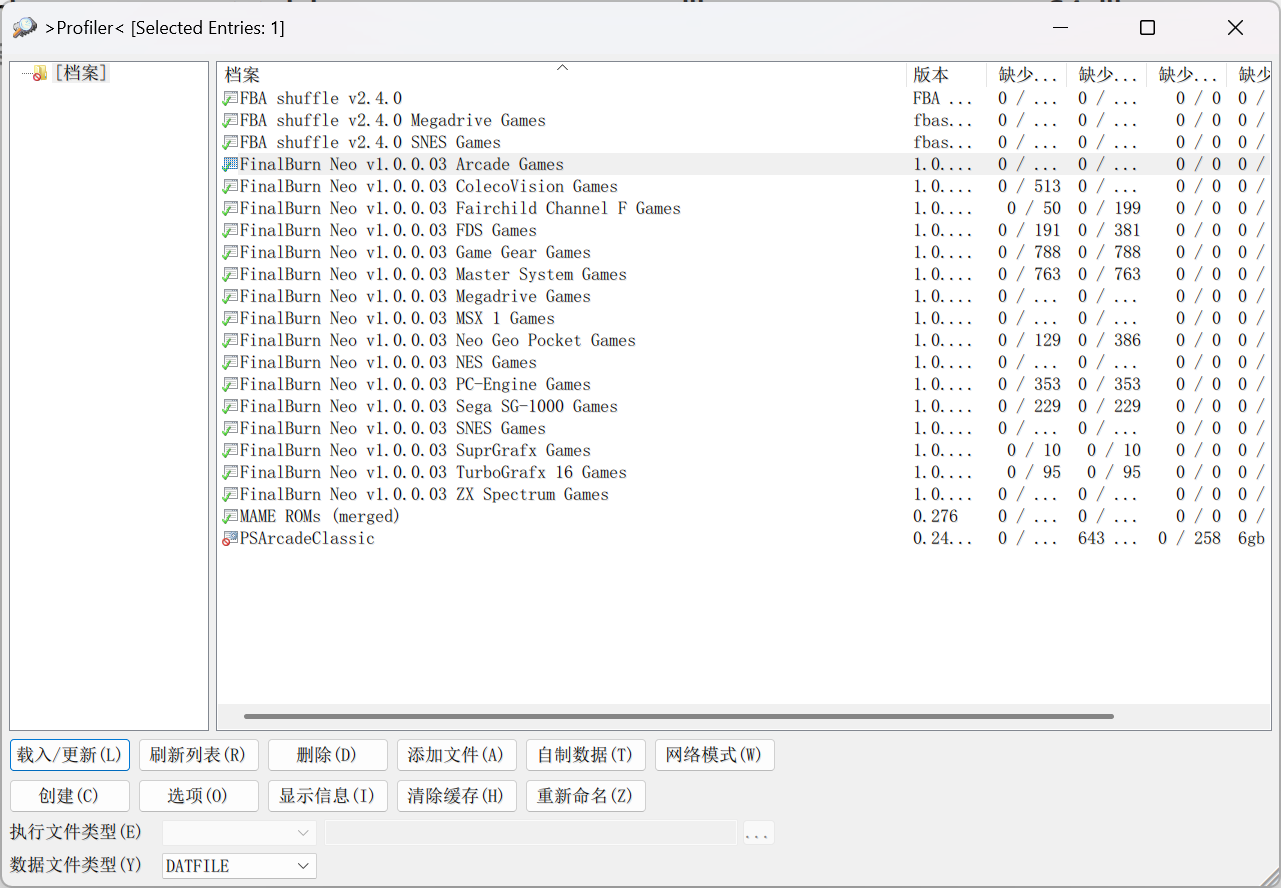Open the 执行文件类型 dropdown

click(x=239, y=833)
